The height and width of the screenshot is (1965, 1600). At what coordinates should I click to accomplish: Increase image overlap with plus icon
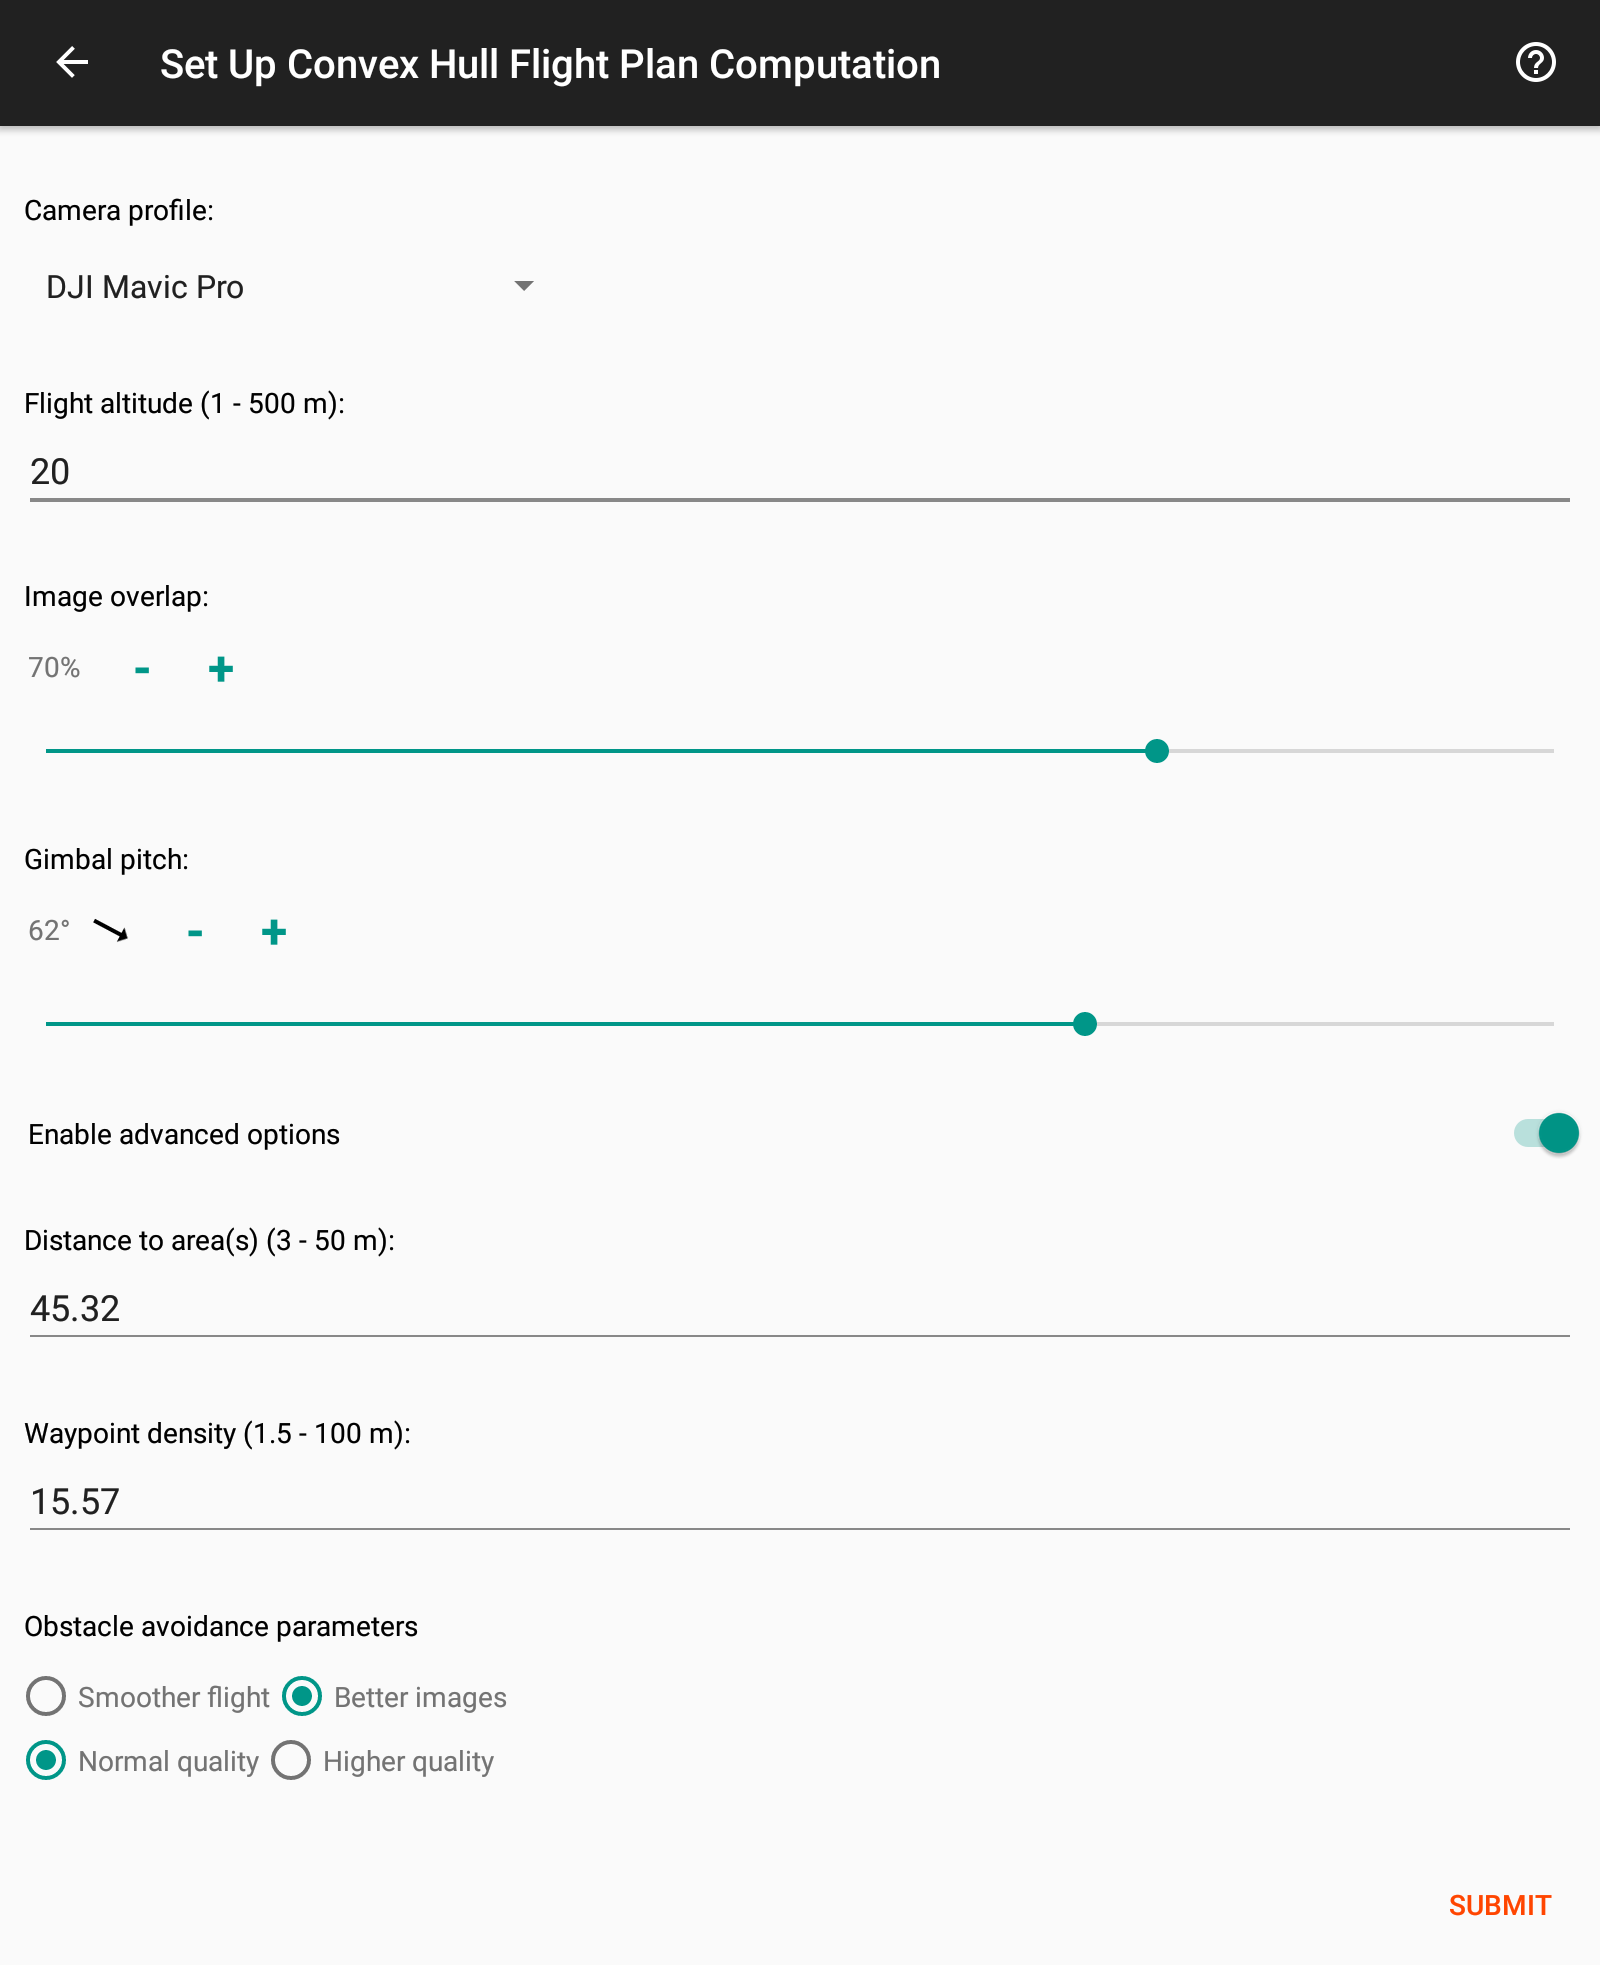coord(221,670)
